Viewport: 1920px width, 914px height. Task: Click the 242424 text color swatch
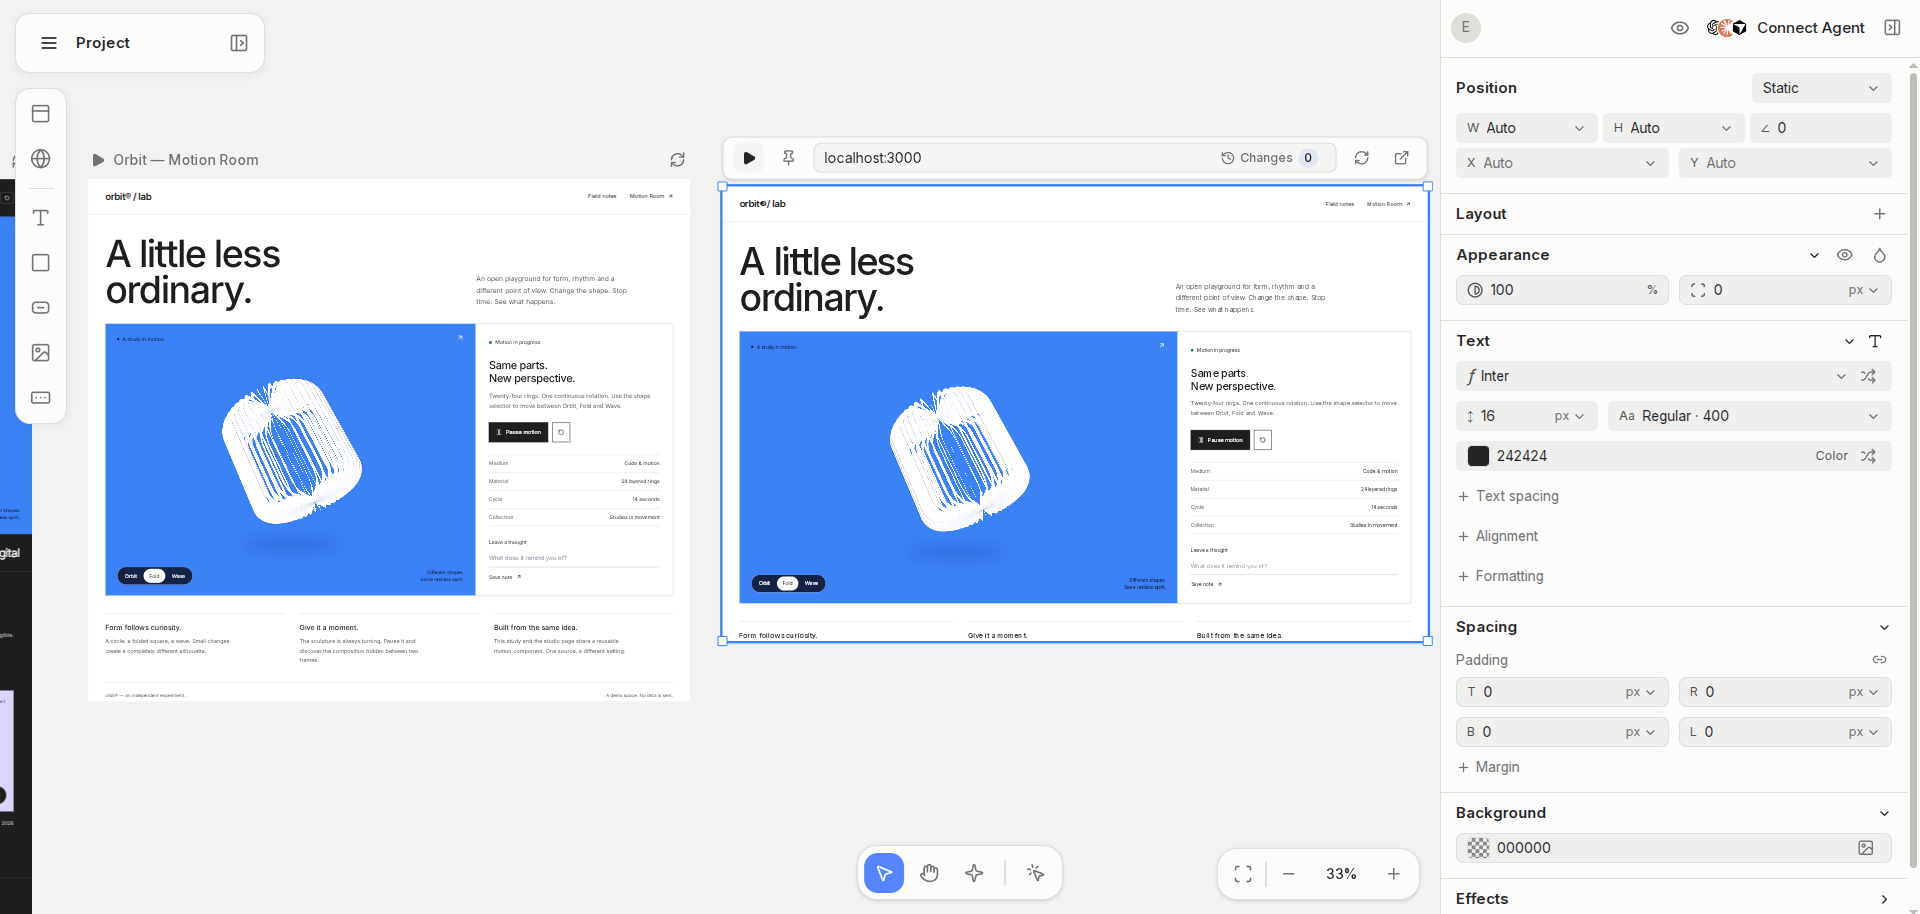[1478, 456]
